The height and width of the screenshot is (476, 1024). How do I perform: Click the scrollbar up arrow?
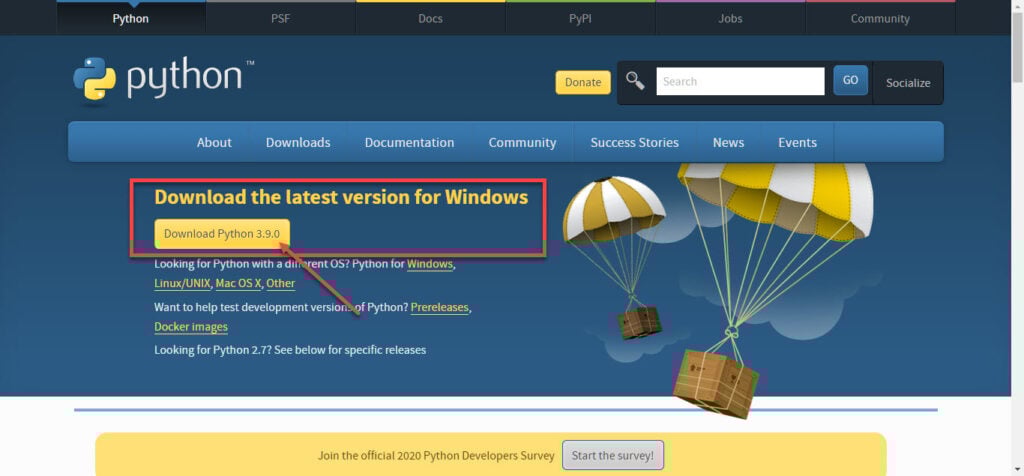(x=1017, y=5)
